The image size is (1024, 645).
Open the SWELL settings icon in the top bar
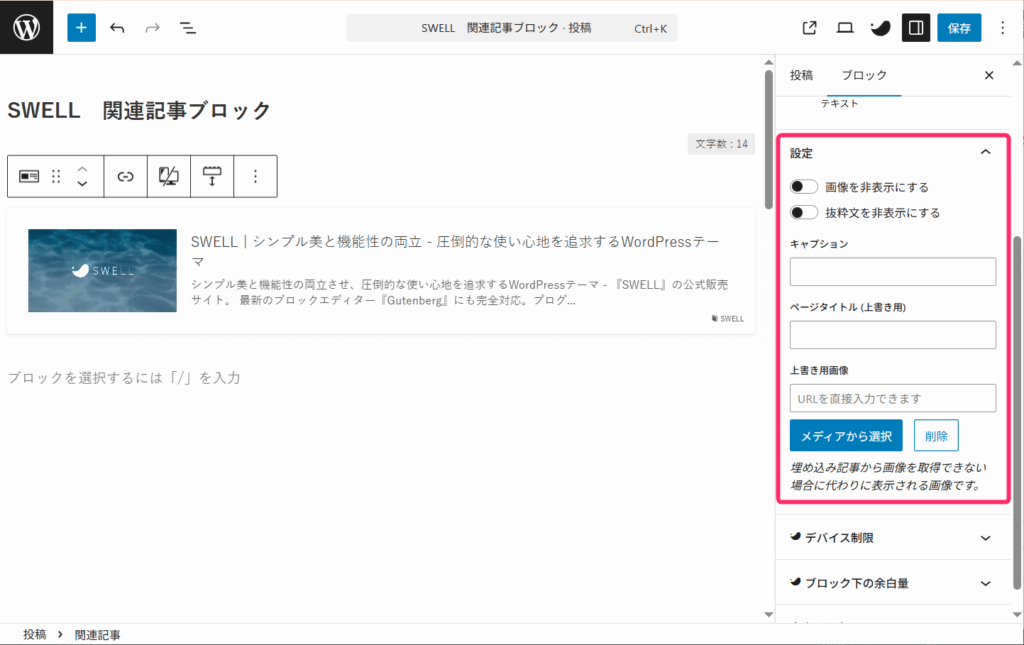point(880,27)
